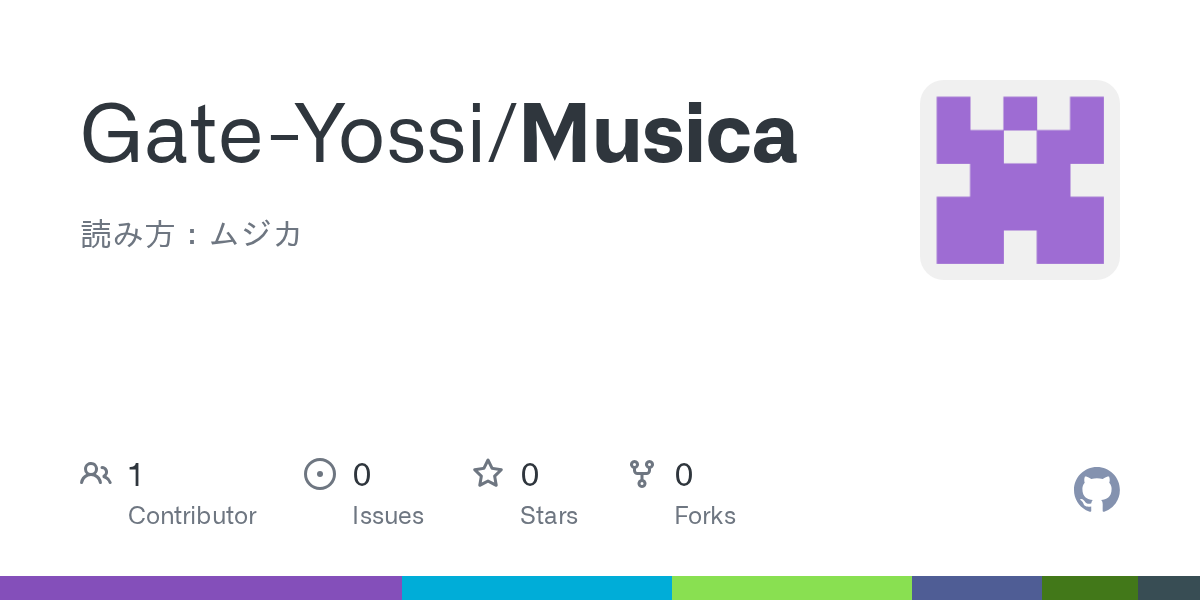This screenshot has width=1200, height=600.
Task: Click the Contributor label
Action: [x=192, y=516]
